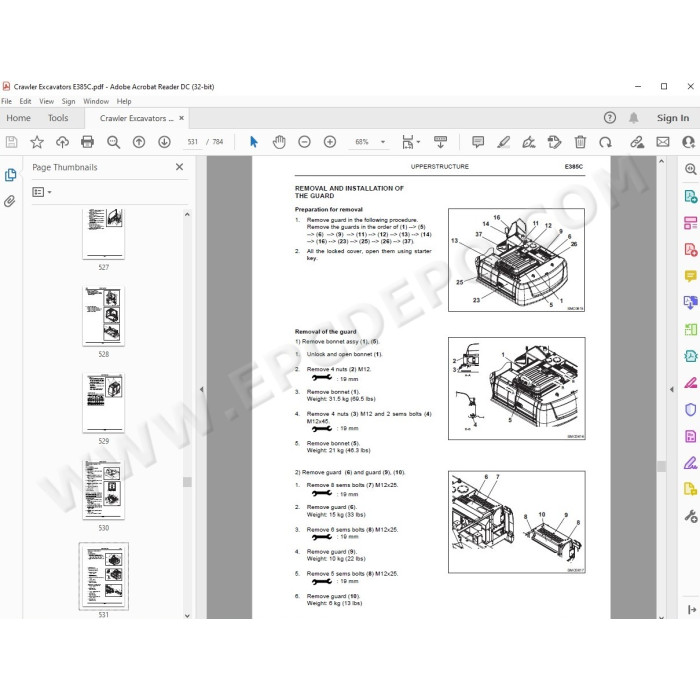Open the Help question mark
700x700 pixels.
click(x=610, y=117)
